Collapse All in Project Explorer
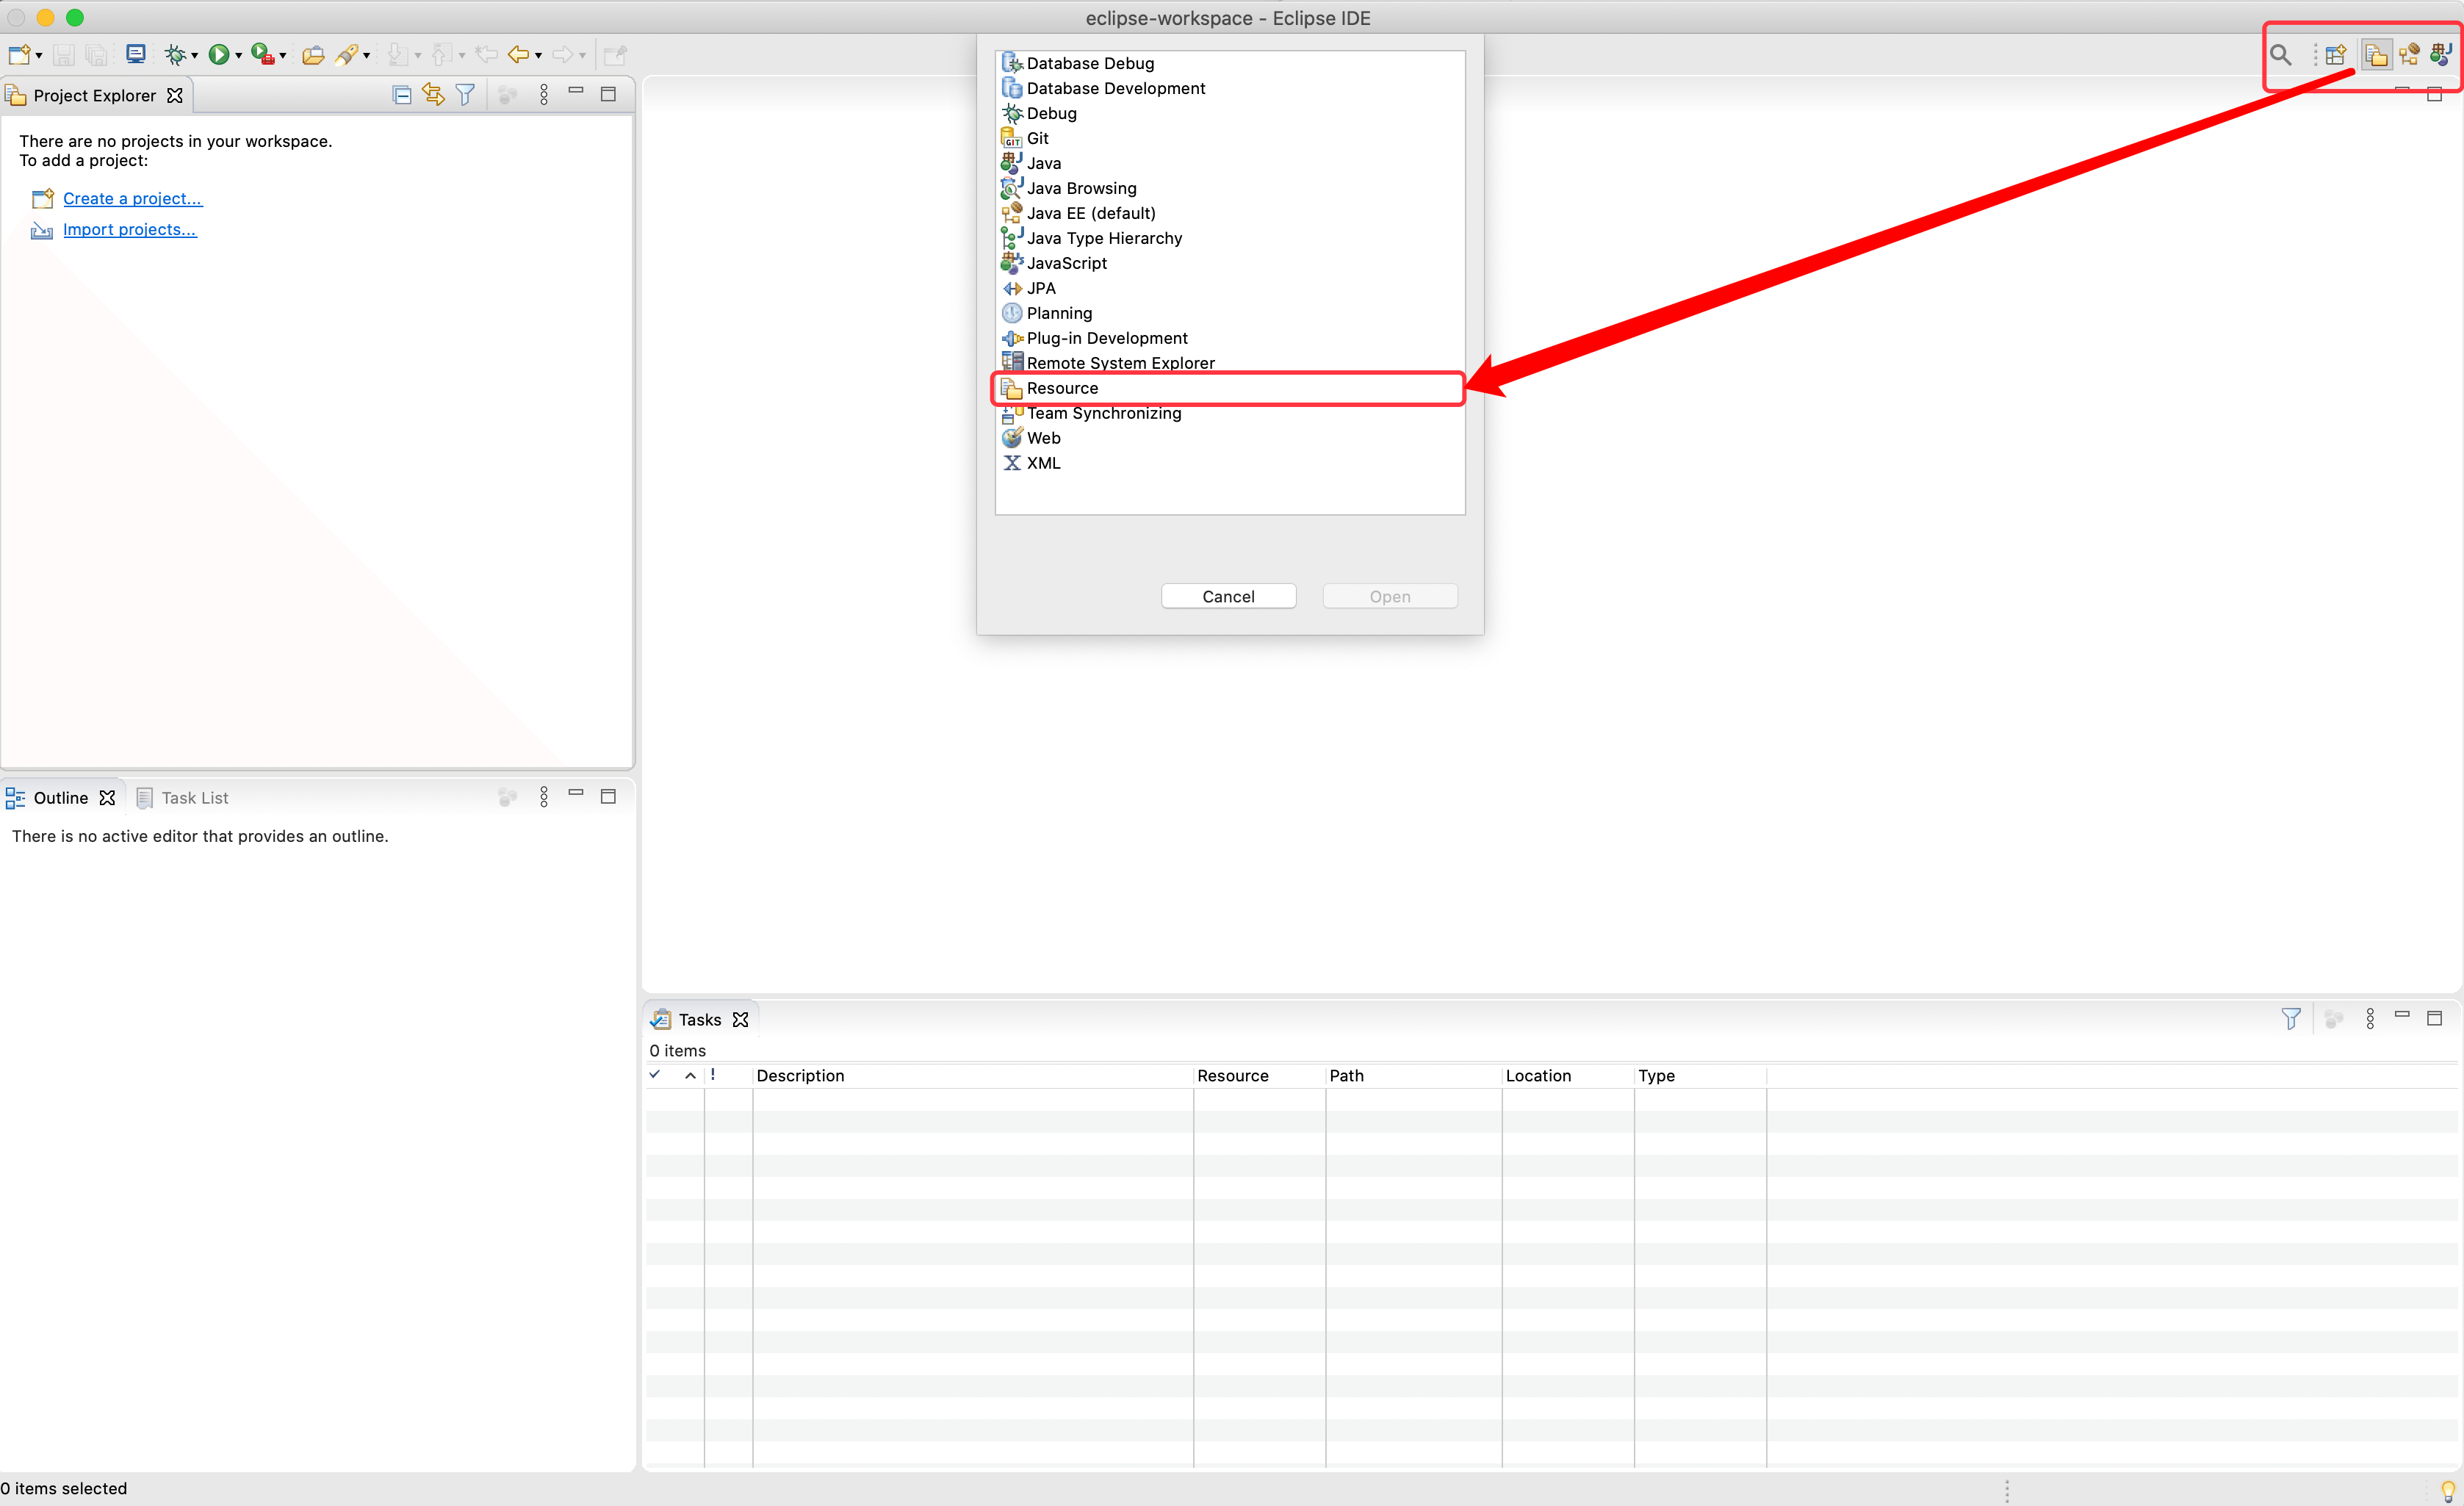 point(402,95)
